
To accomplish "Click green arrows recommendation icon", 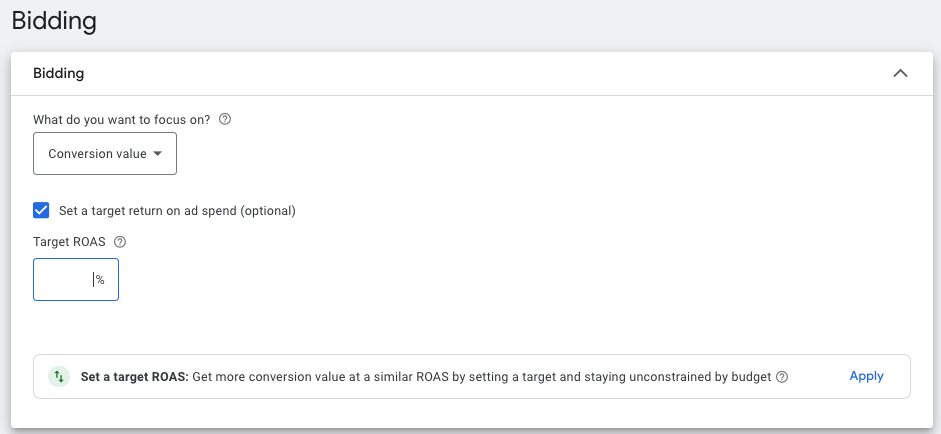I will tap(59, 377).
